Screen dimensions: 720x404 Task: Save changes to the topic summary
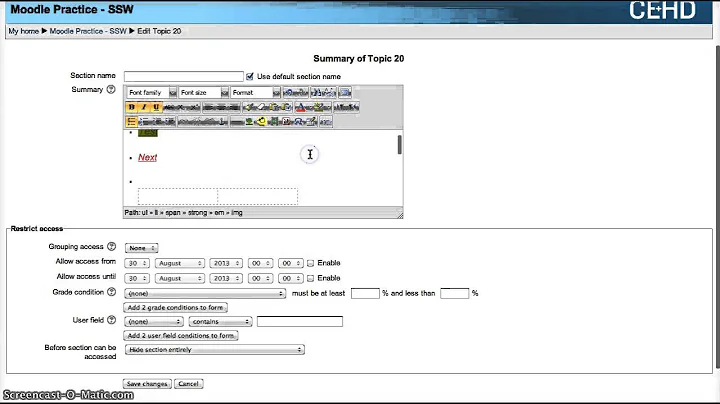click(x=147, y=384)
